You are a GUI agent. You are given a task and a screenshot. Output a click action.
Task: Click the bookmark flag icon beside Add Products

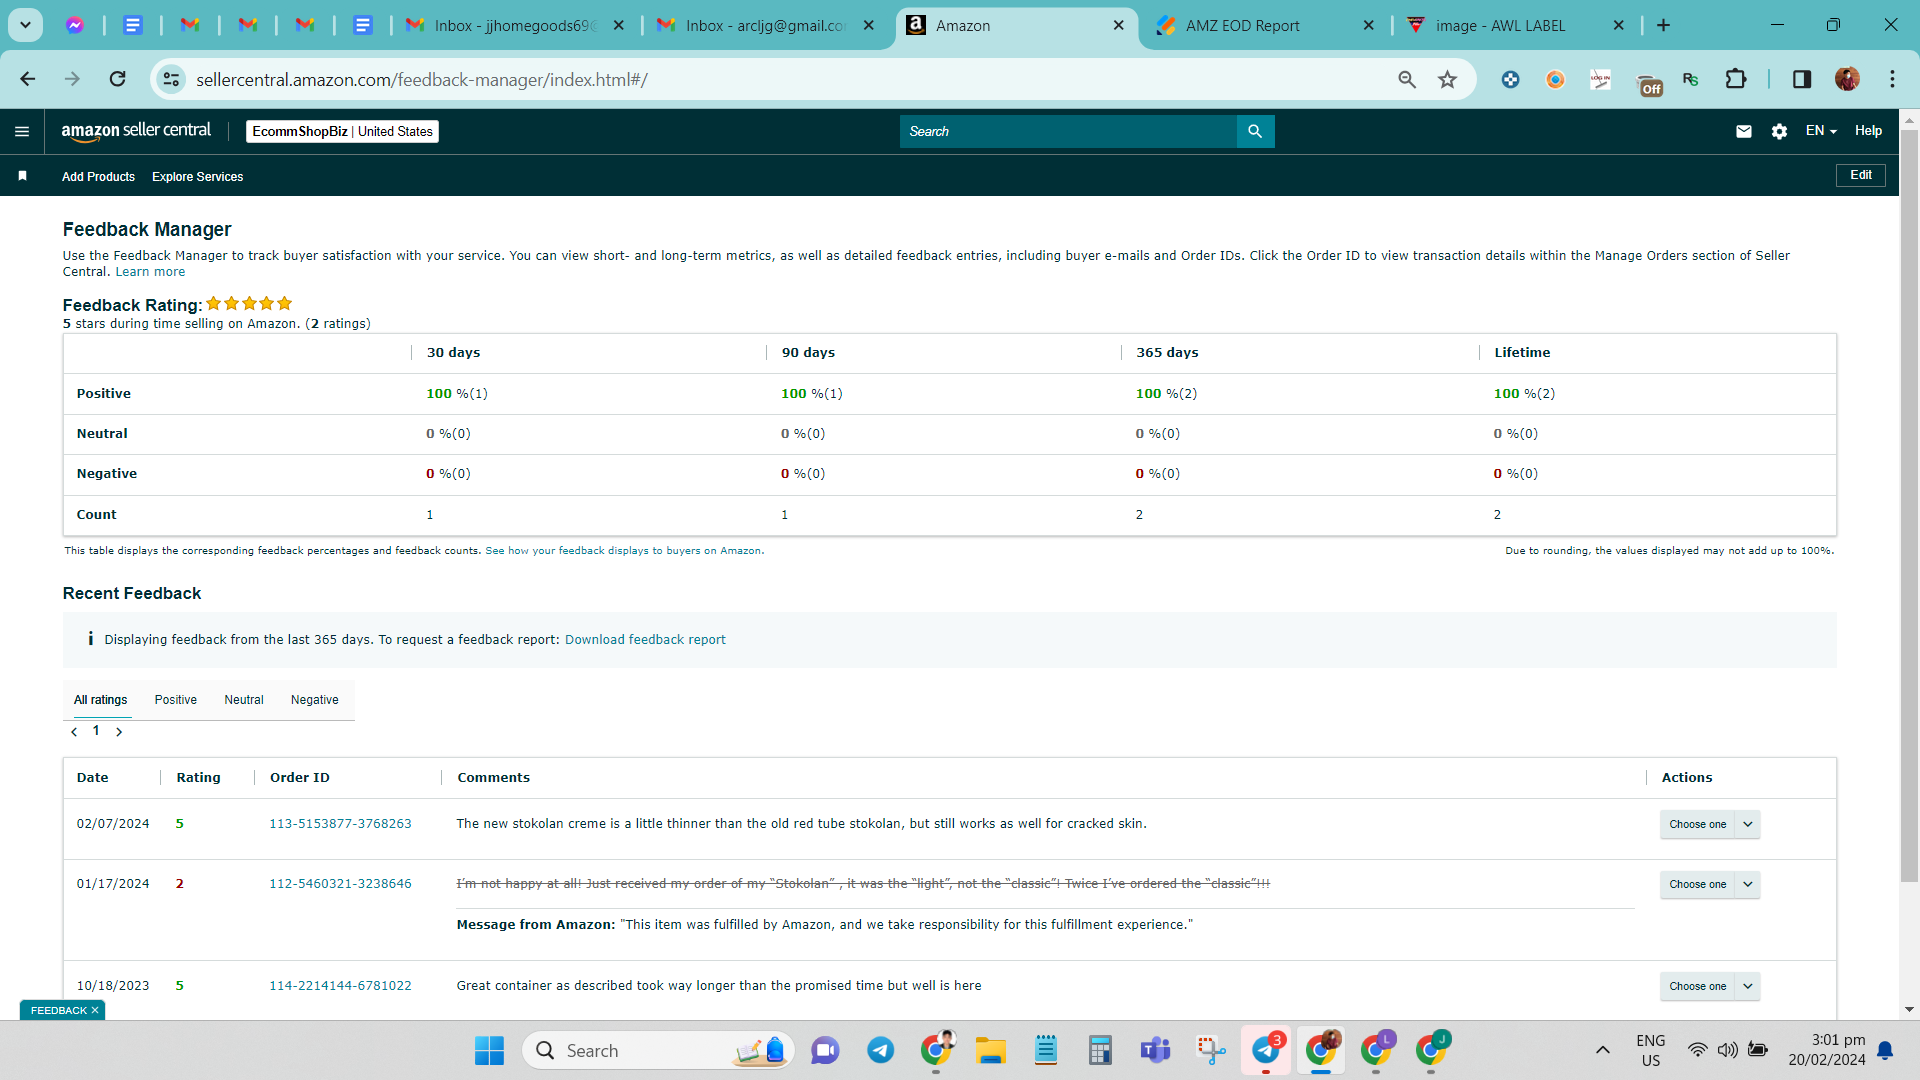[x=22, y=176]
